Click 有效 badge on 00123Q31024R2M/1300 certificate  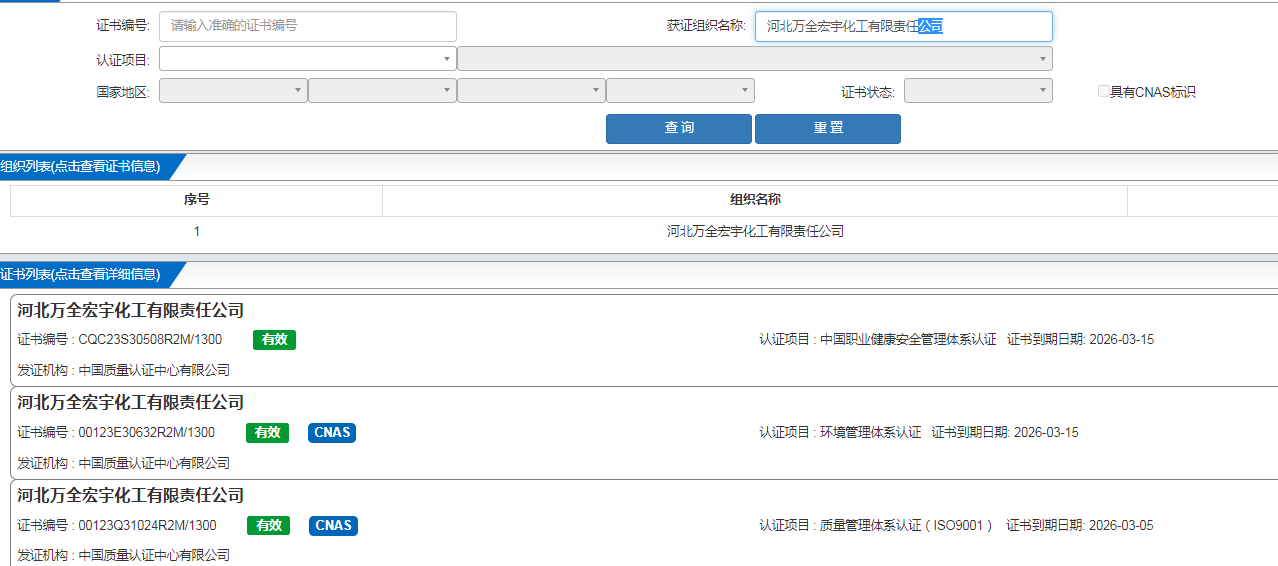coord(268,526)
